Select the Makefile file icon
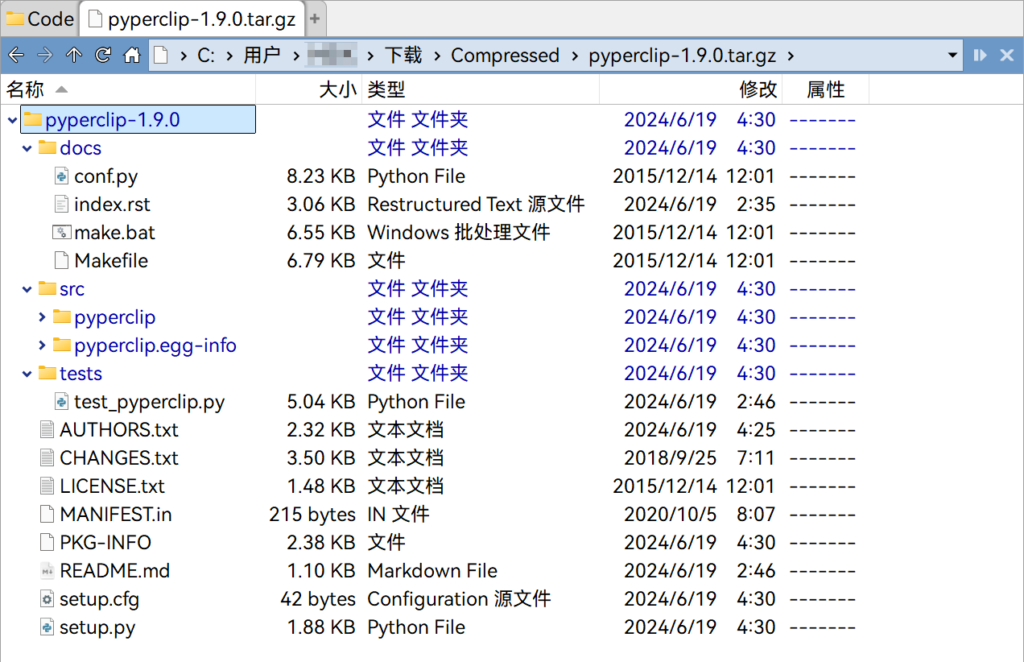1024x662 pixels. (x=61, y=260)
